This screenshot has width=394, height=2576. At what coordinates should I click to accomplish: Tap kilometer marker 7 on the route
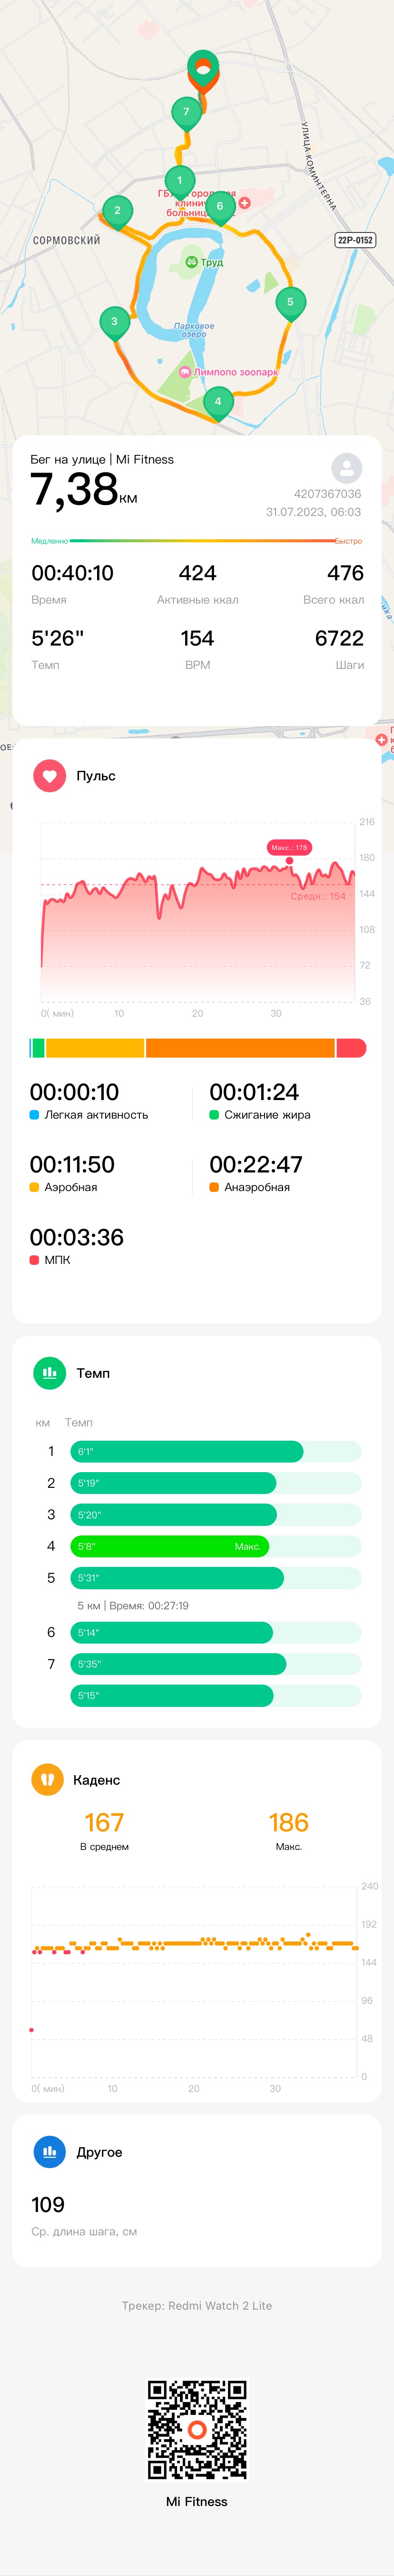click(x=186, y=113)
